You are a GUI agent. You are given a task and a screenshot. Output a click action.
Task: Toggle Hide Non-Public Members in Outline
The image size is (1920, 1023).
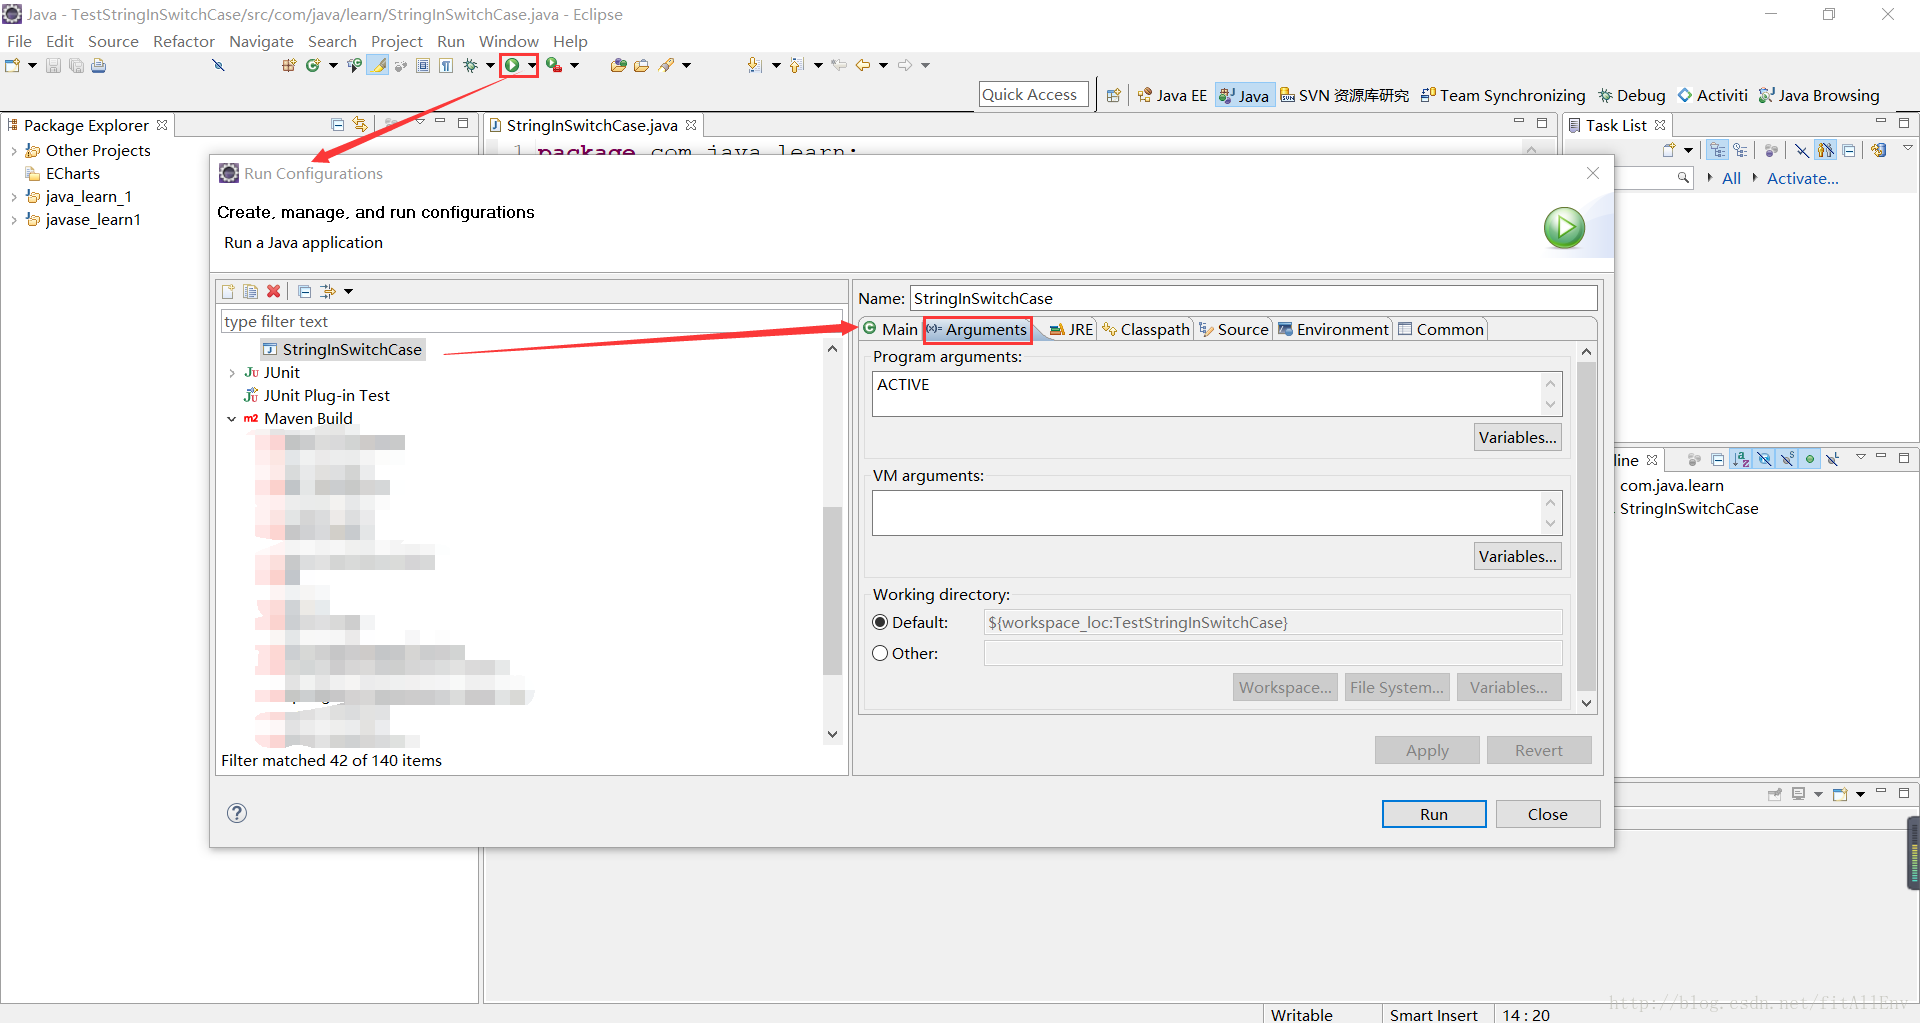pyautogui.click(x=1810, y=460)
